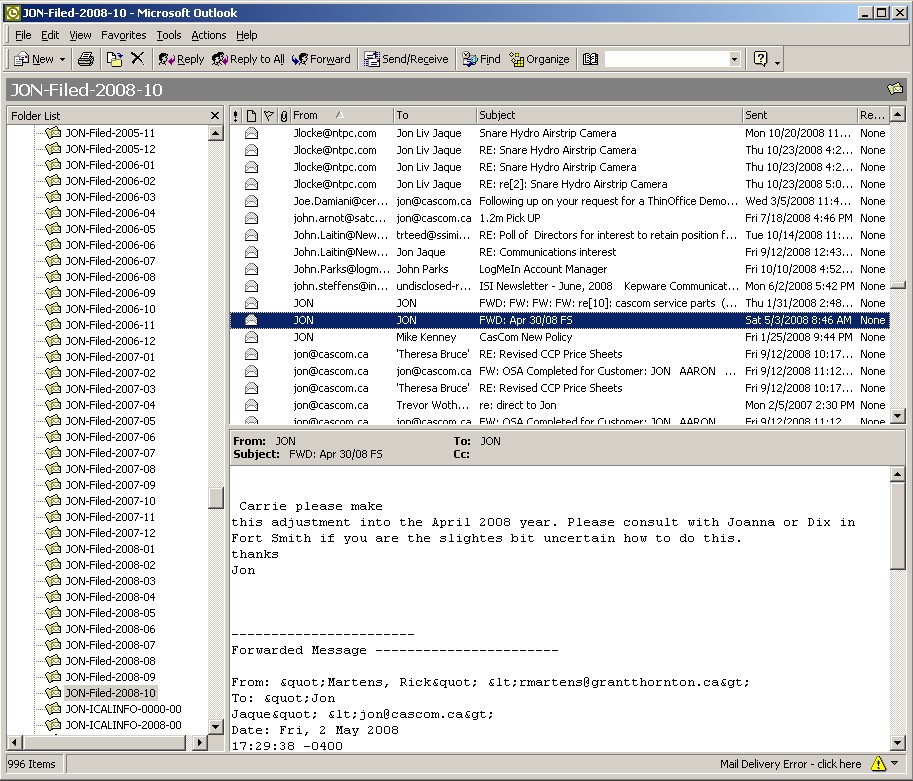Sort by Icon column header
This screenshot has height=781, width=913.
point(251,115)
